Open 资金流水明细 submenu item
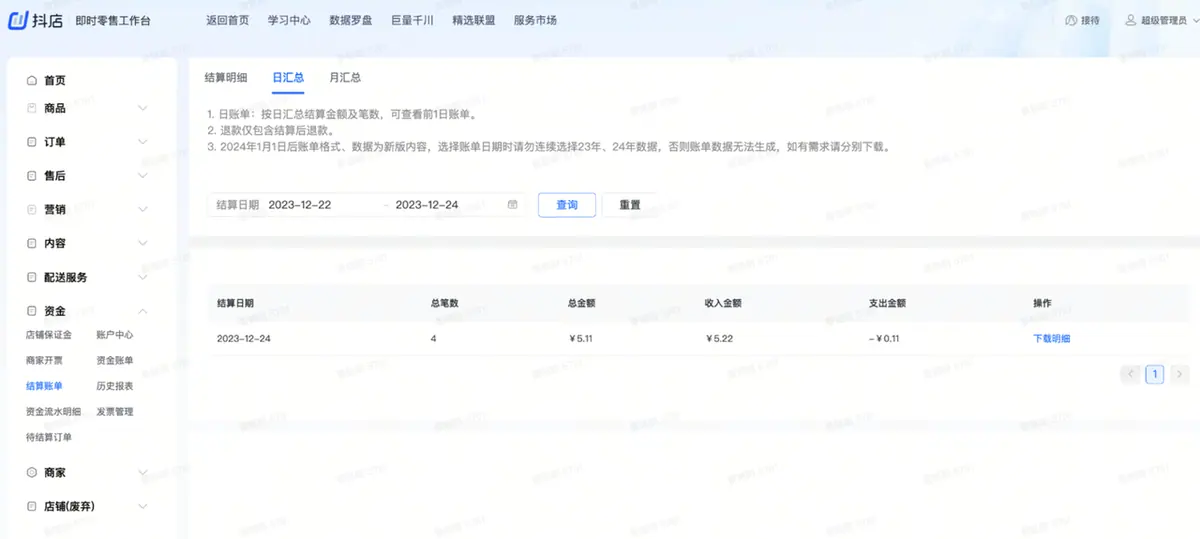The width and height of the screenshot is (1200, 539). tap(53, 411)
